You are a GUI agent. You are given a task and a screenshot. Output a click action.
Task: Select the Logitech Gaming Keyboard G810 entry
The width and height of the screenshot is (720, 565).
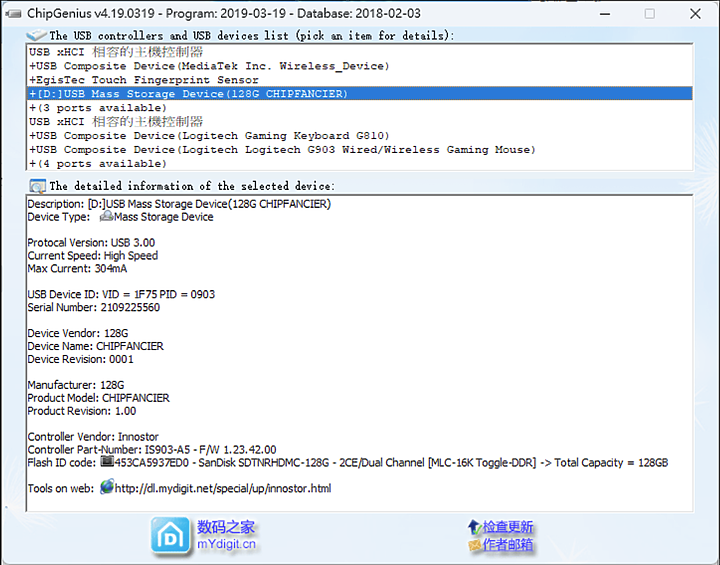coord(360,136)
